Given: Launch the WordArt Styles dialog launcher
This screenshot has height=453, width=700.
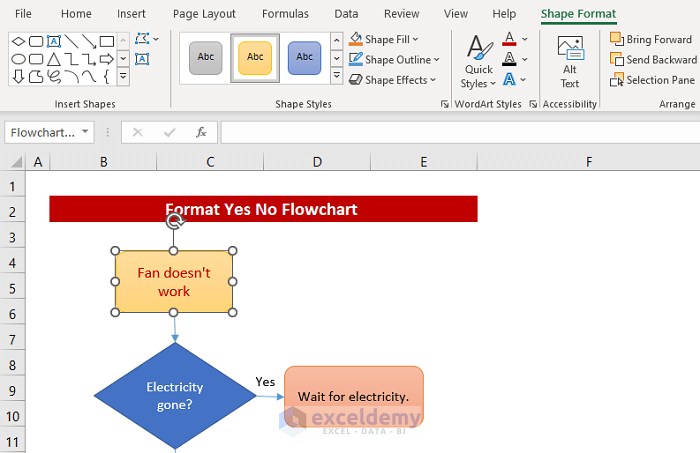Looking at the screenshot, I should [533, 104].
